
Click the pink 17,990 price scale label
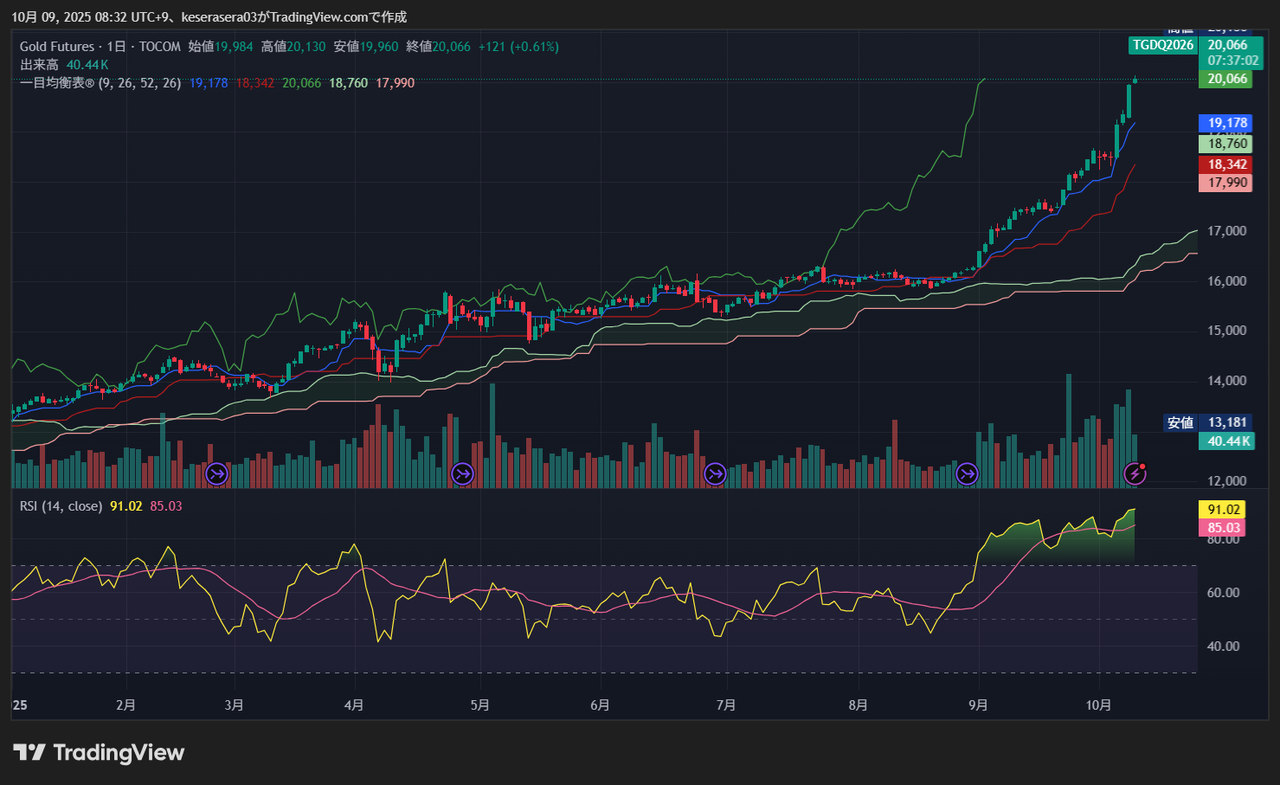[1226, 182]
